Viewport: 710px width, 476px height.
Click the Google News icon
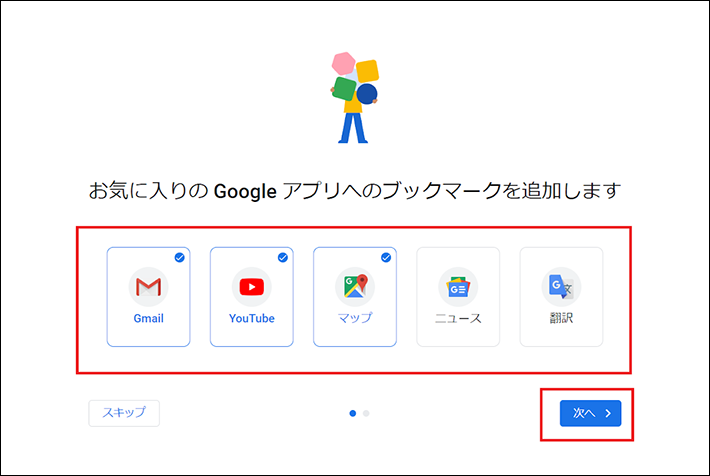pyautogui.click(x=458, y=287)
